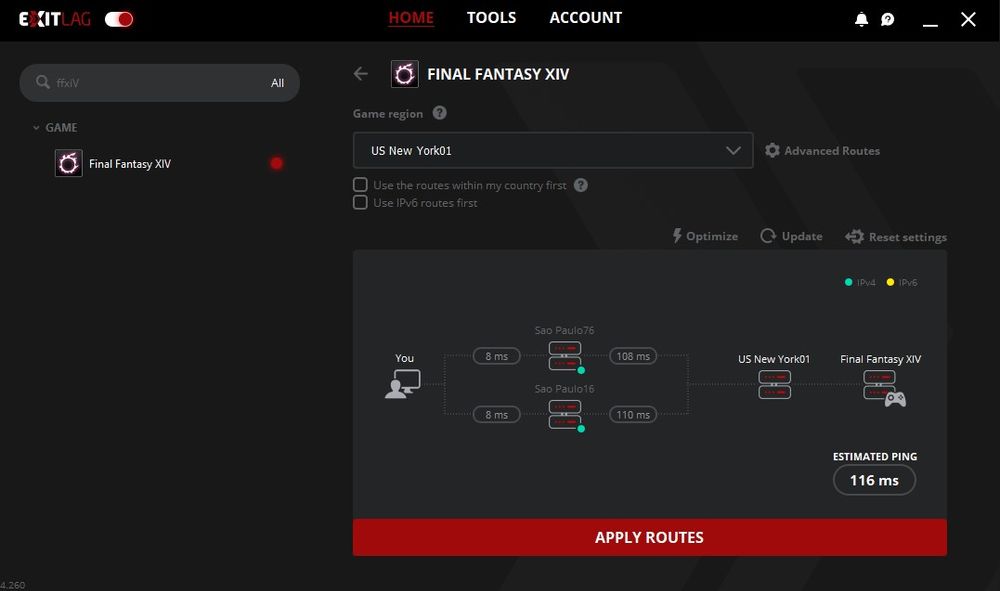Image resolution: width=1000 pixels, height=591 pixels.
Task: Focus the game search field
Action: click(159, 83)
